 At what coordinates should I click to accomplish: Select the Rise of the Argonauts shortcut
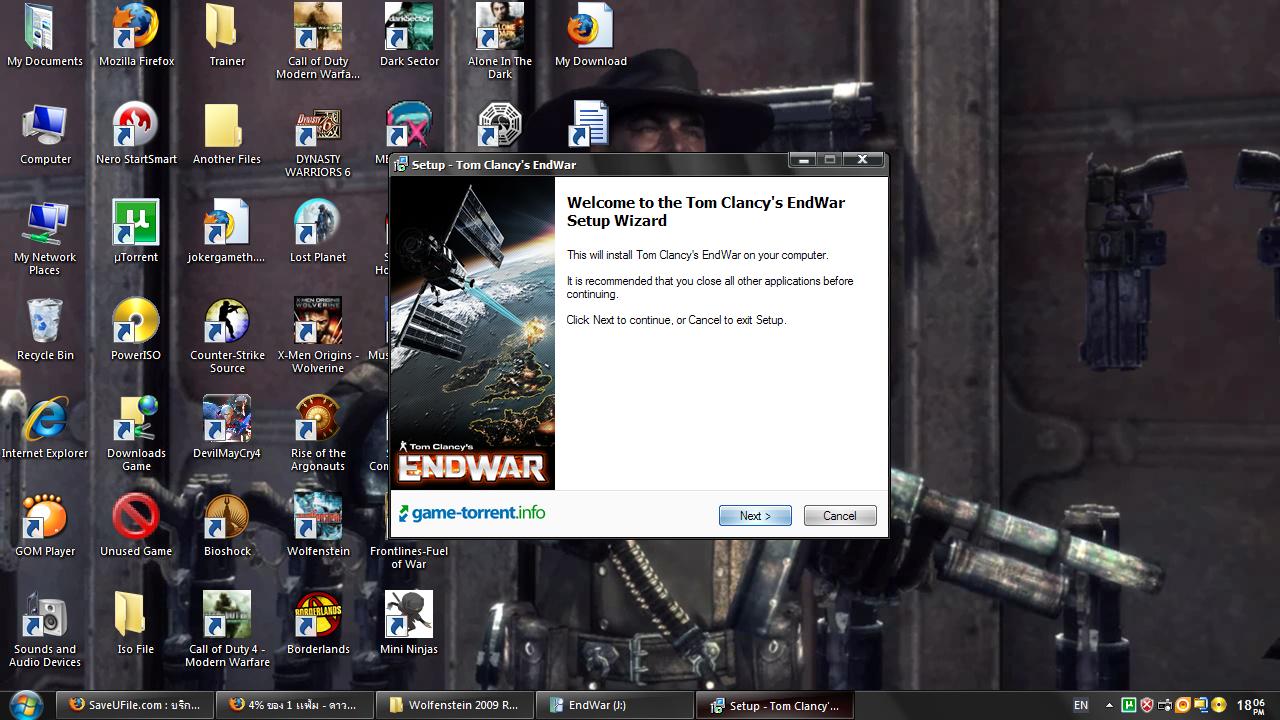point(318,434)
